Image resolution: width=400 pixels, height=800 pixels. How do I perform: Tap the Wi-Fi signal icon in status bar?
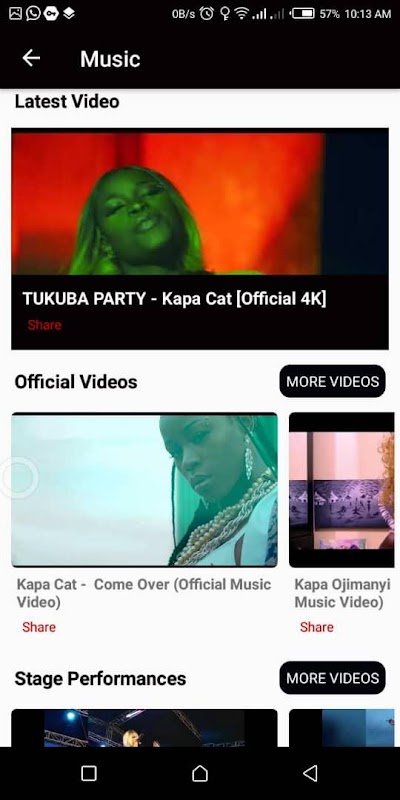pyautogui.click(x=241, y=14)
